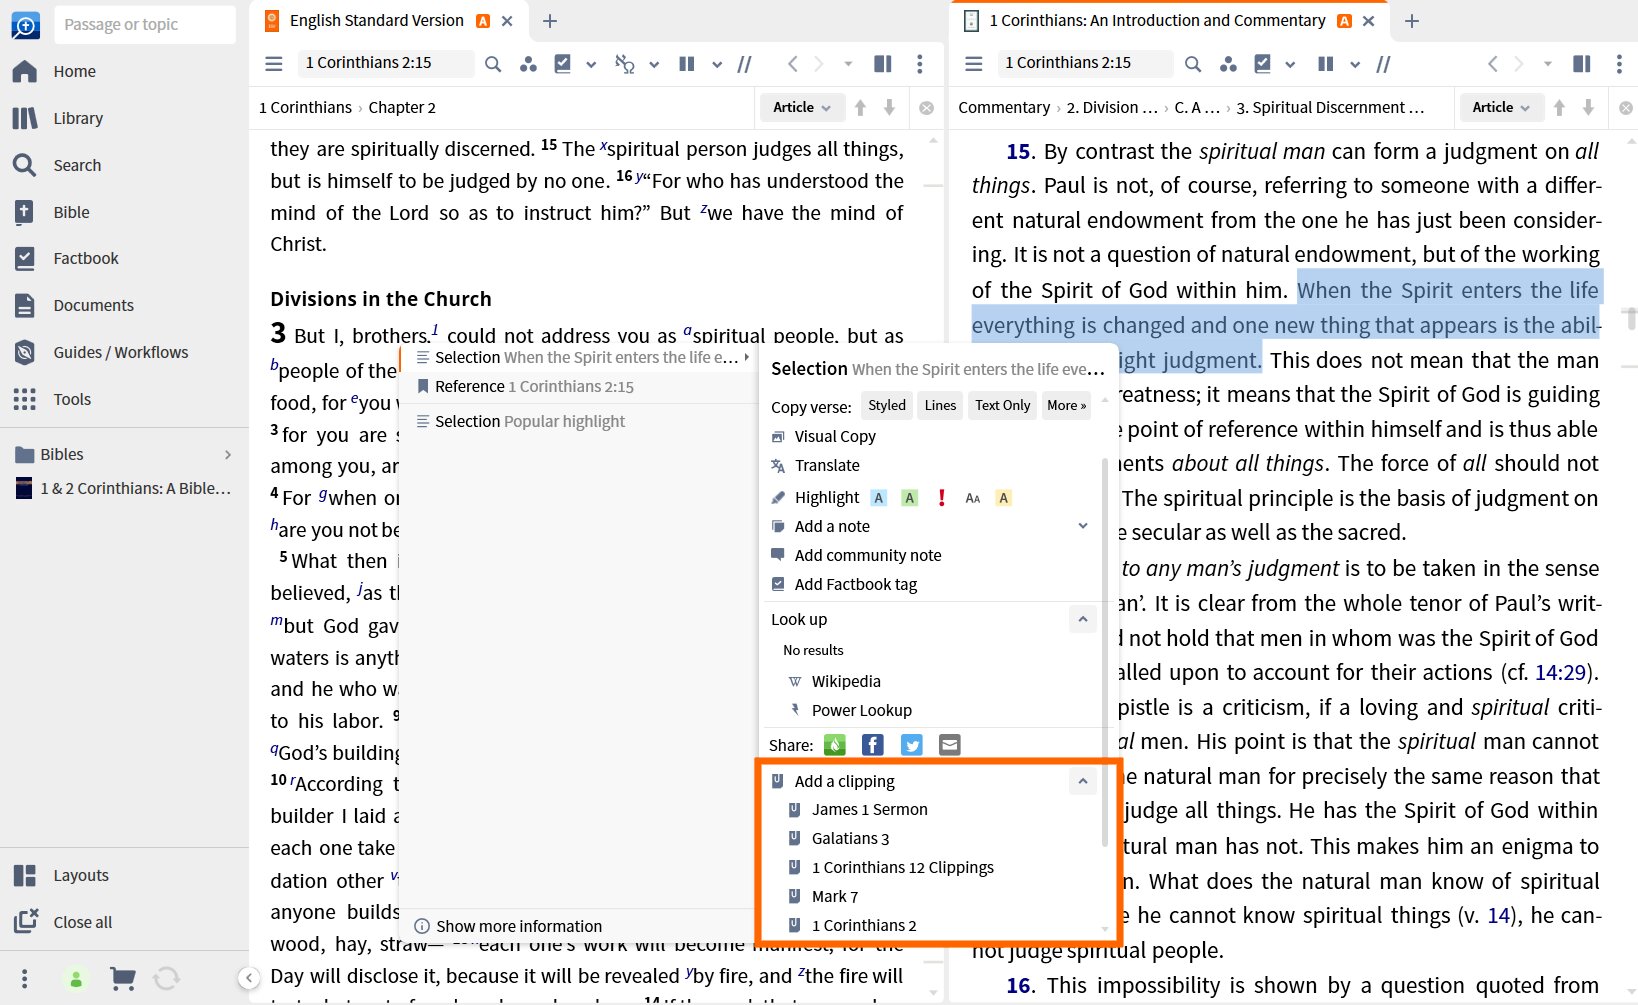Click the sync icon in the bottom bar

click(x=167, y=978)
